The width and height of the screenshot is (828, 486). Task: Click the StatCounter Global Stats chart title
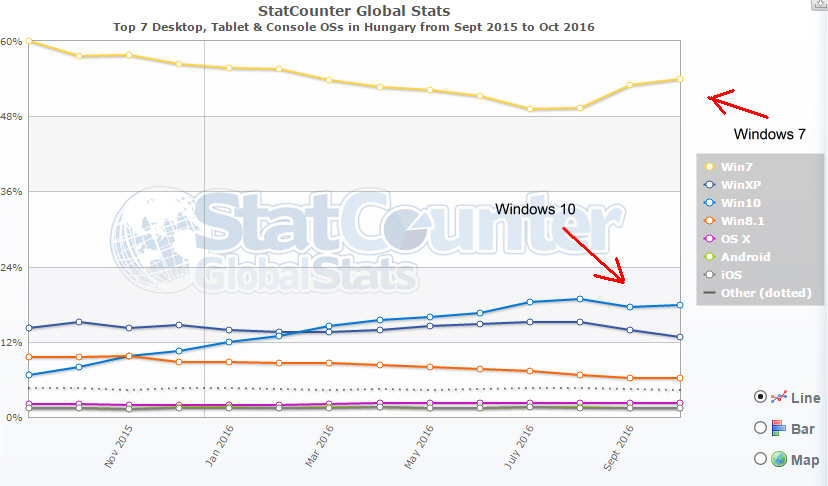[353, 11]
